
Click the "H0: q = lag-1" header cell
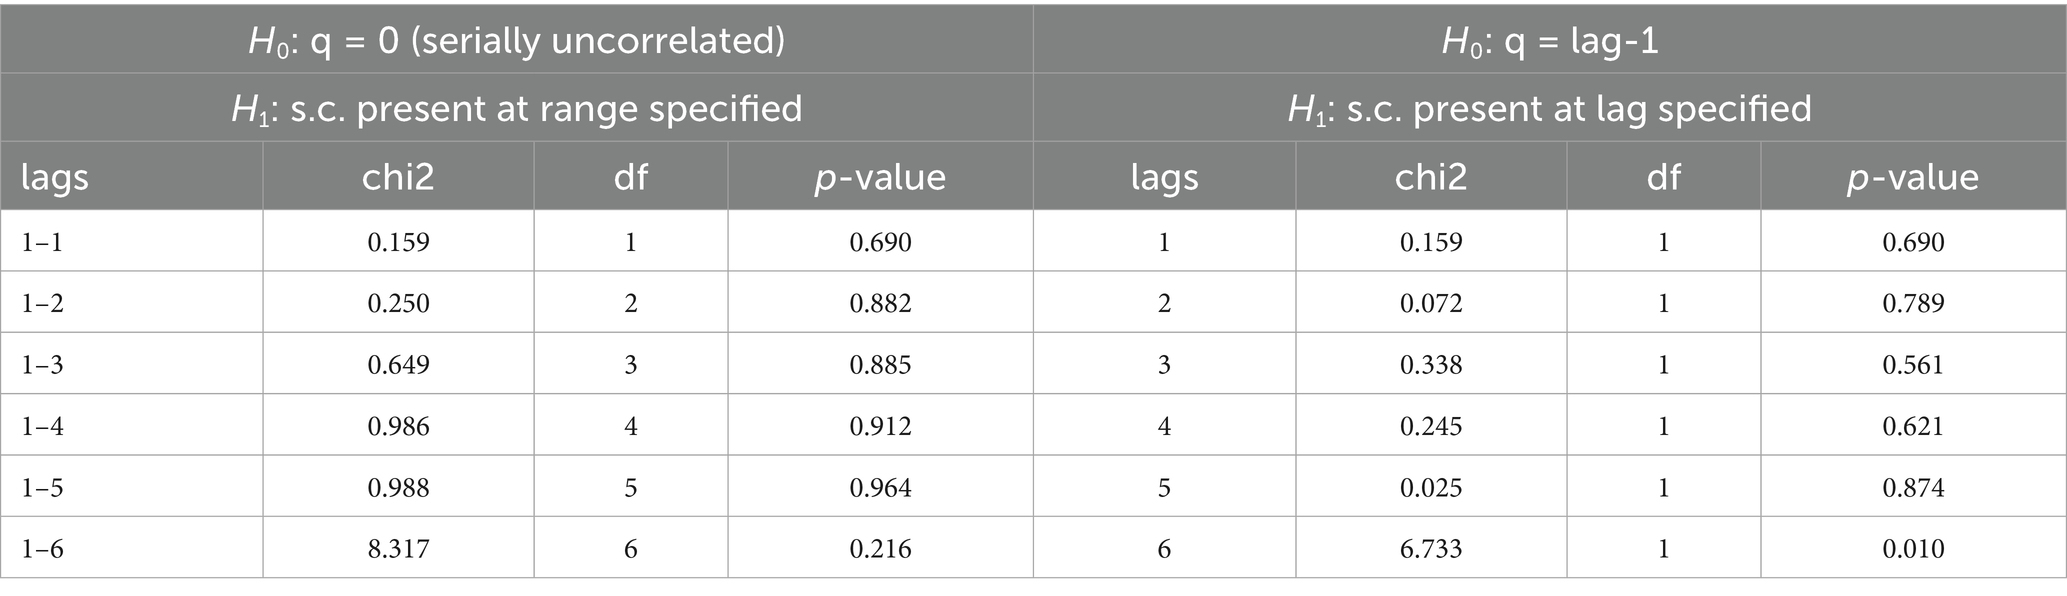(1549, 41)
